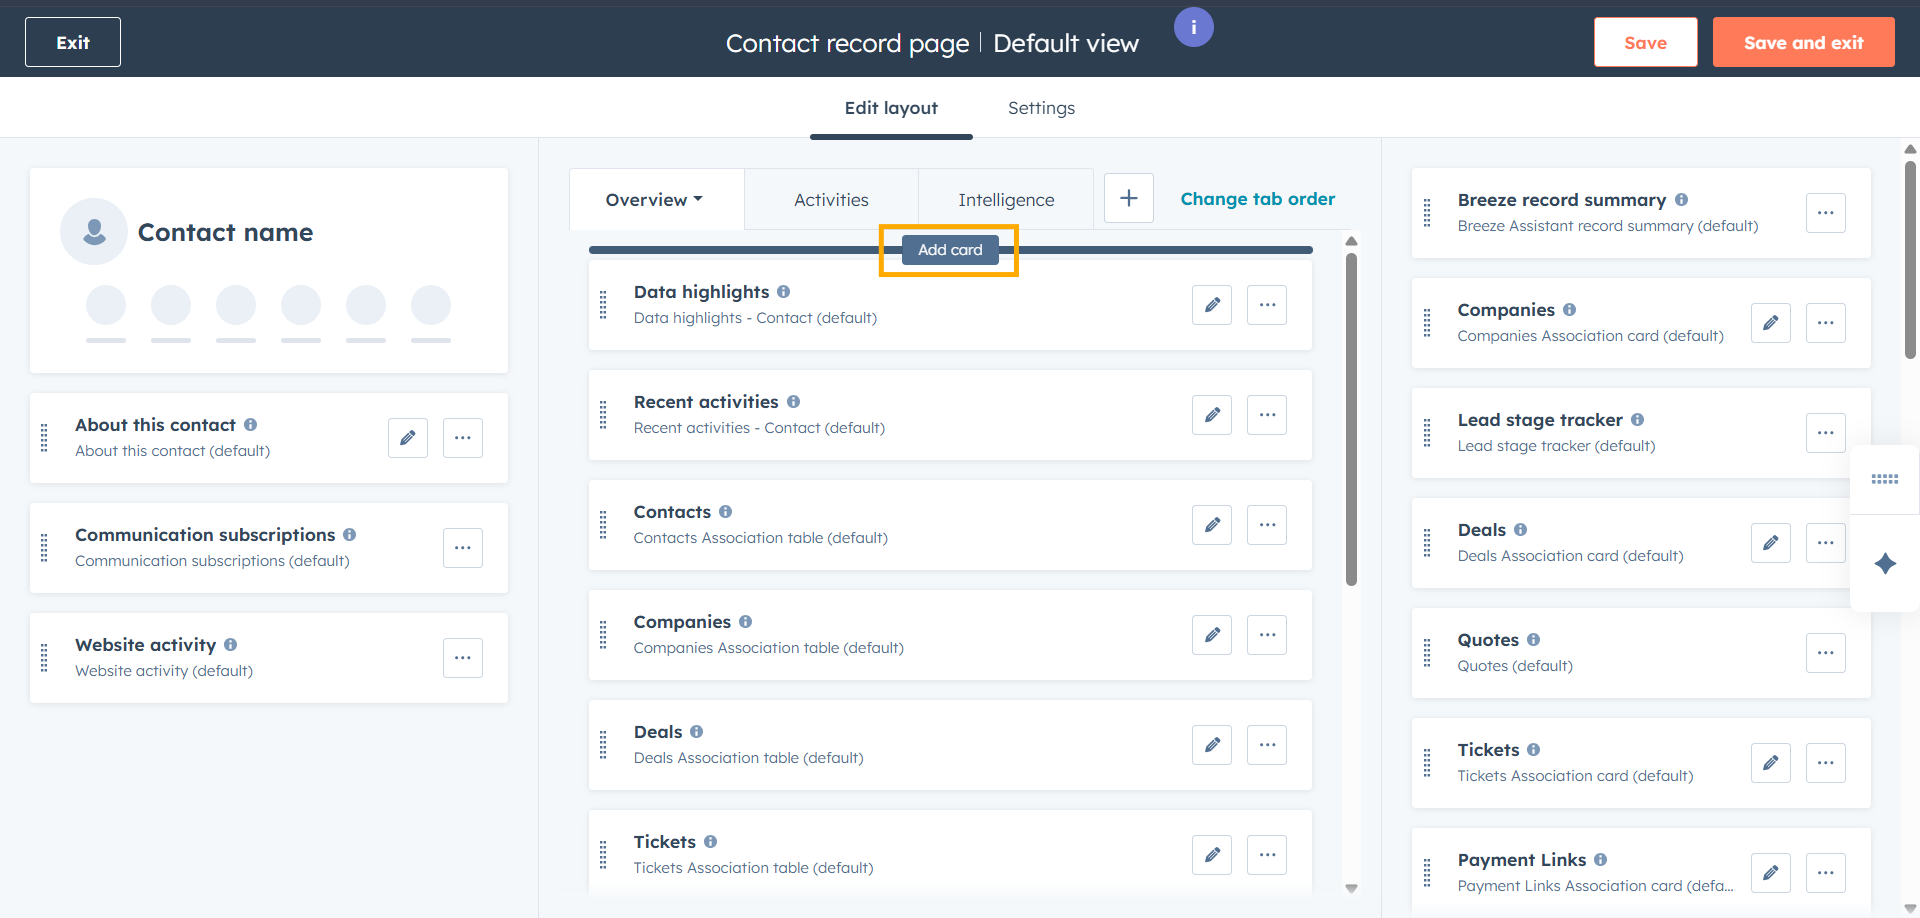
Task: Show info tooltip for Lead stage tracker
Action: (1637, 420)
